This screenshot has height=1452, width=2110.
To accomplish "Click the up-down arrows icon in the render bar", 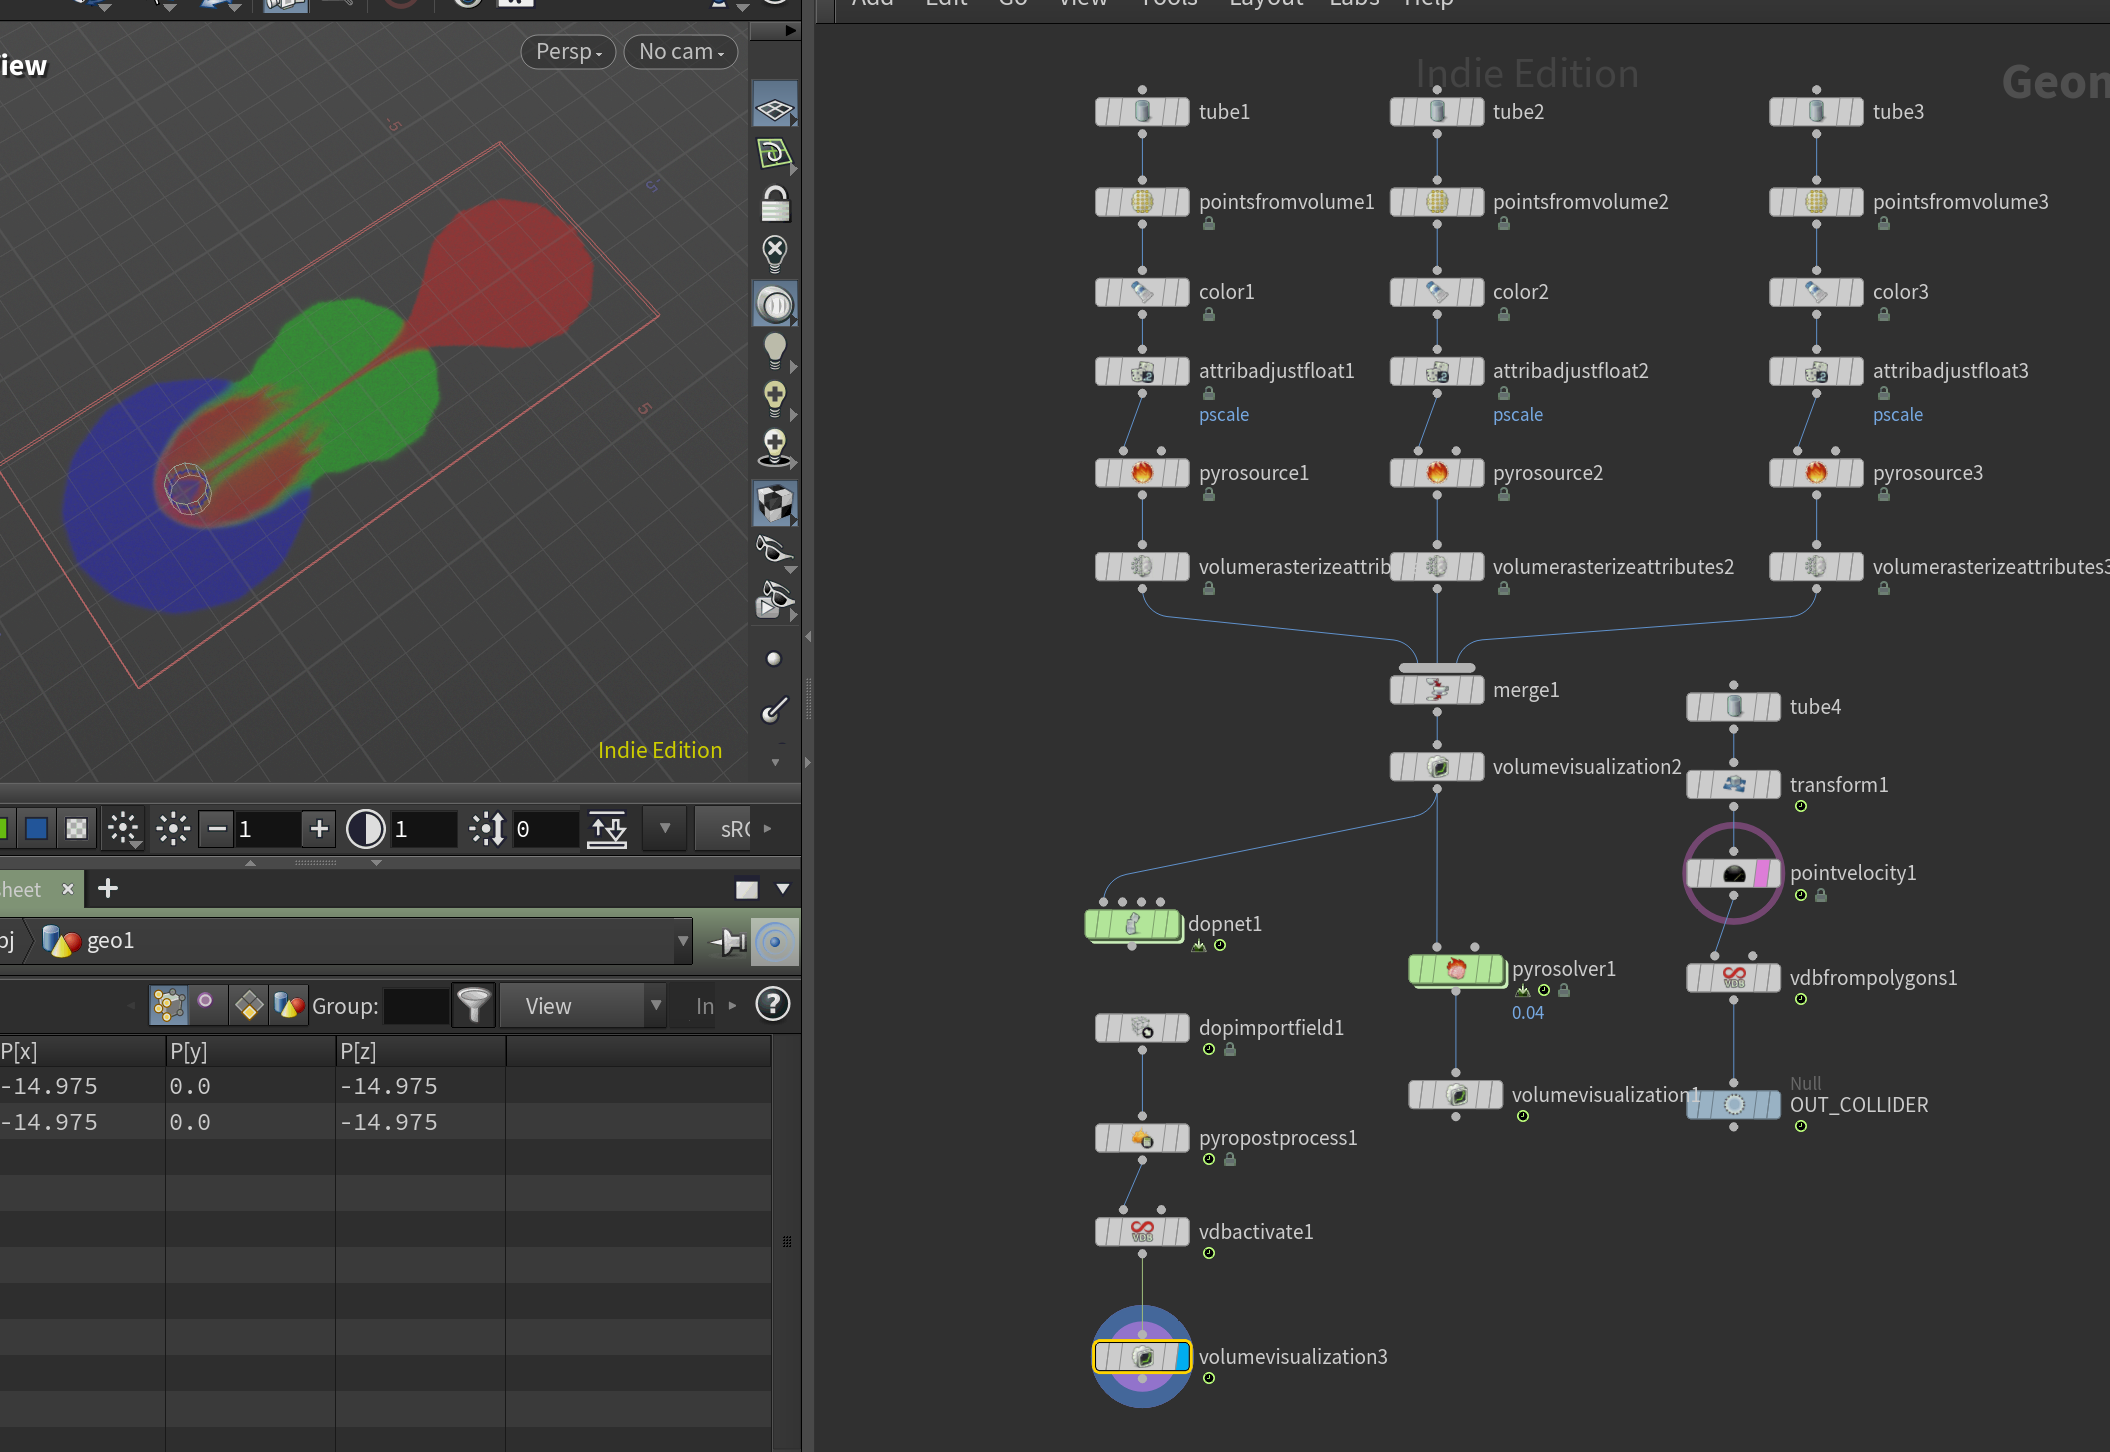I will (x=607, y=829).
